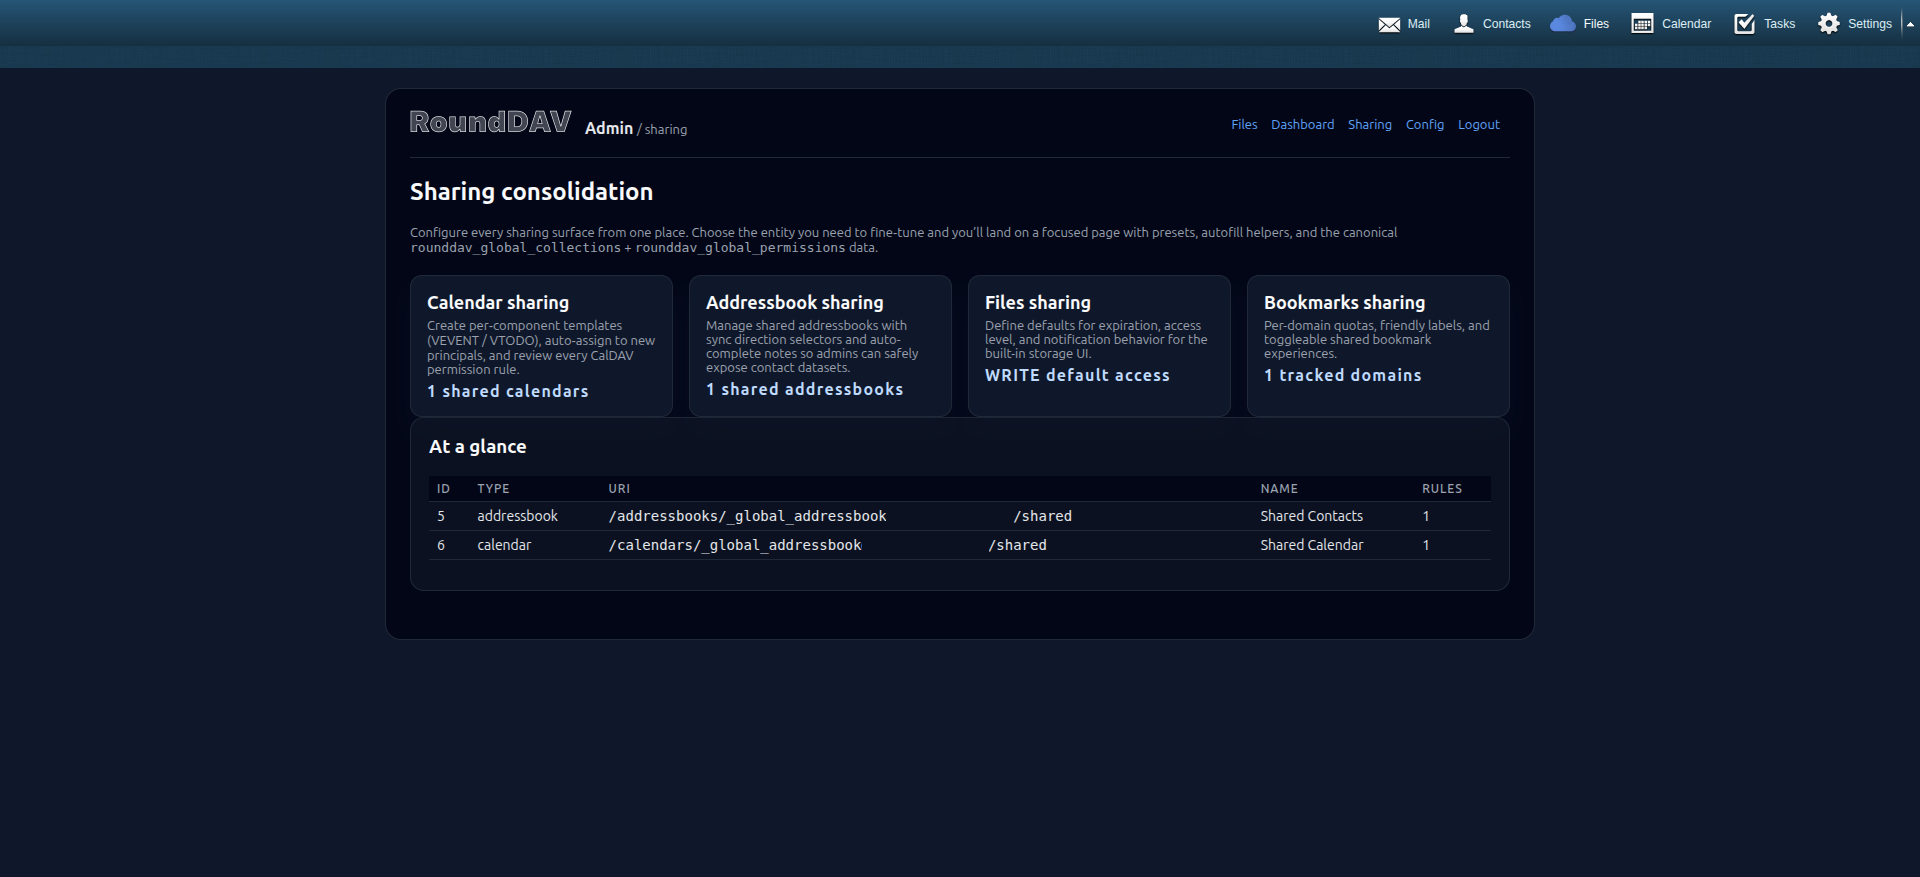This screenshot has width=1920, height=877.
Task: Click the Files cloud icon
Action: pos(1562,24)
